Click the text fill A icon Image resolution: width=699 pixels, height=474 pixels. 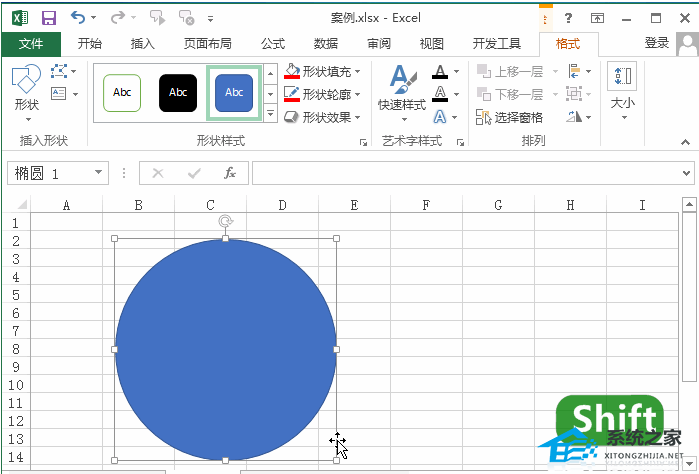point(440,71)
